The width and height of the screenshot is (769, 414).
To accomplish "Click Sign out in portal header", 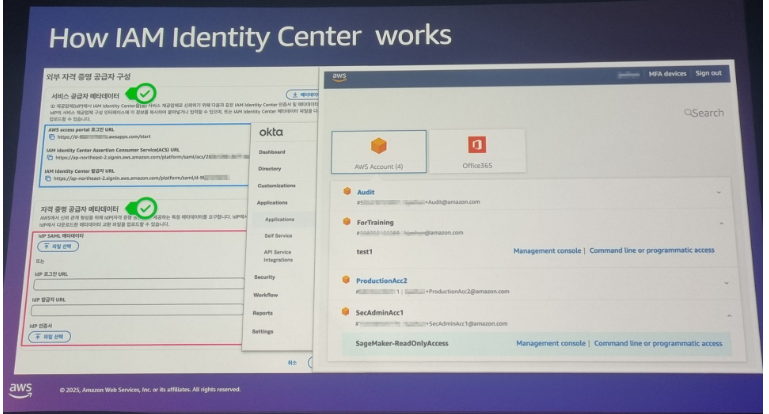I will click(709, 73).
